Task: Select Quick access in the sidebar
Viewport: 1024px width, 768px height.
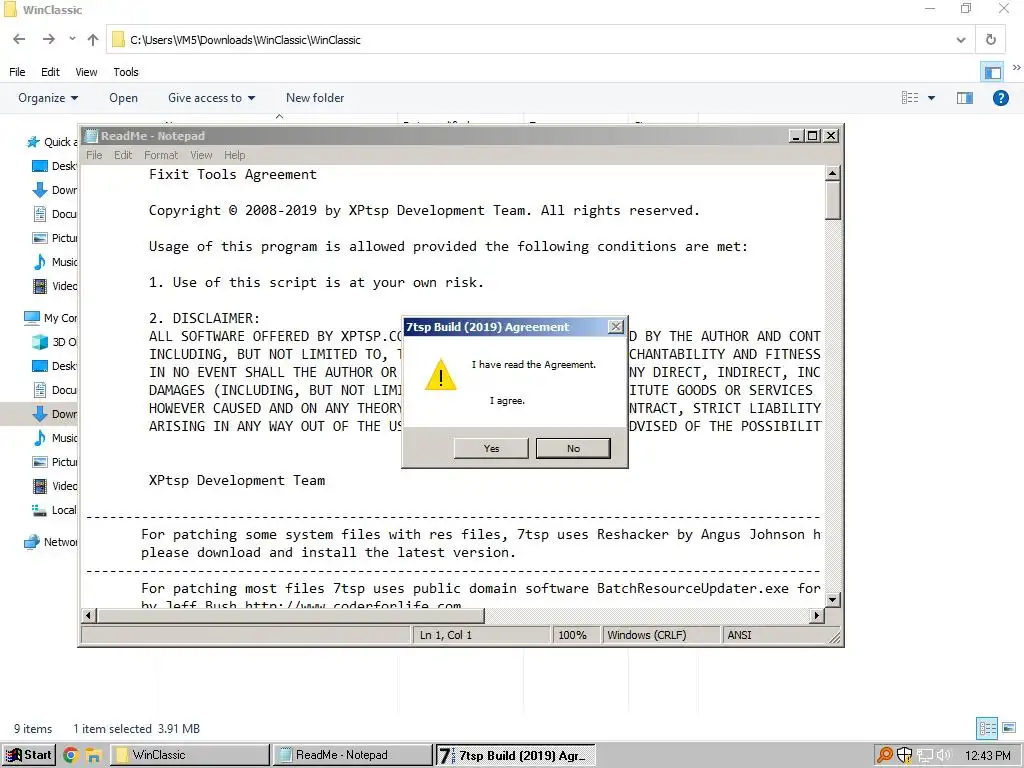Action: click(x=52, y=142)
